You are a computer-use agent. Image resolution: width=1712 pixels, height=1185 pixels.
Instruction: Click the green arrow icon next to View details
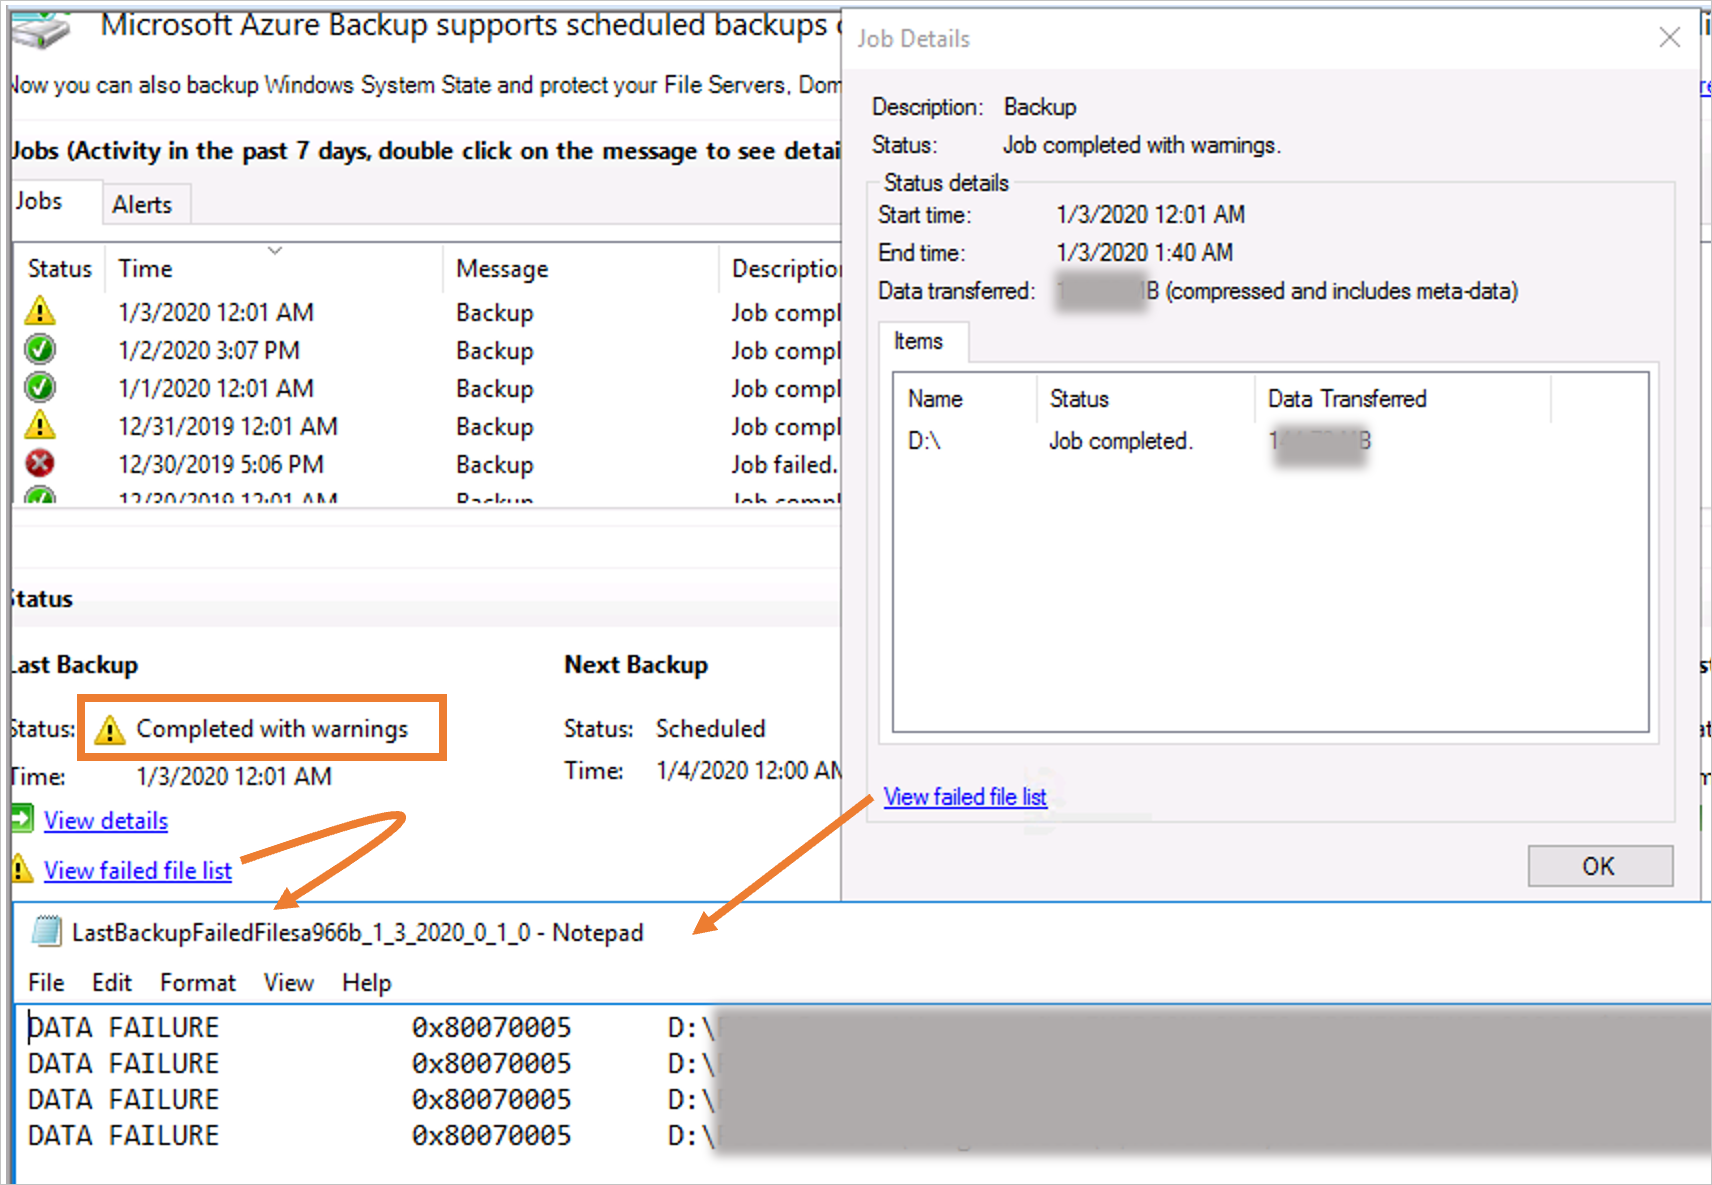click(x=20, y=819)
